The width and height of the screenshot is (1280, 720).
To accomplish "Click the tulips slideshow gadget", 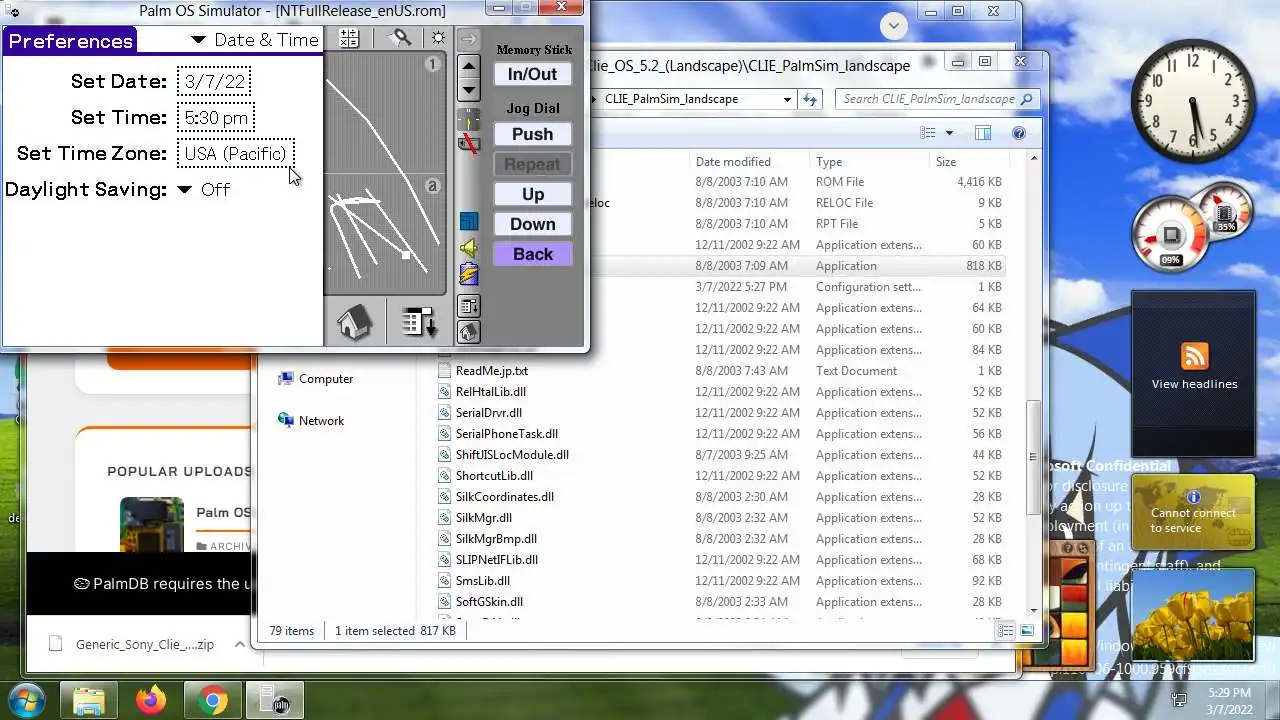I will tap(1192, 615).
